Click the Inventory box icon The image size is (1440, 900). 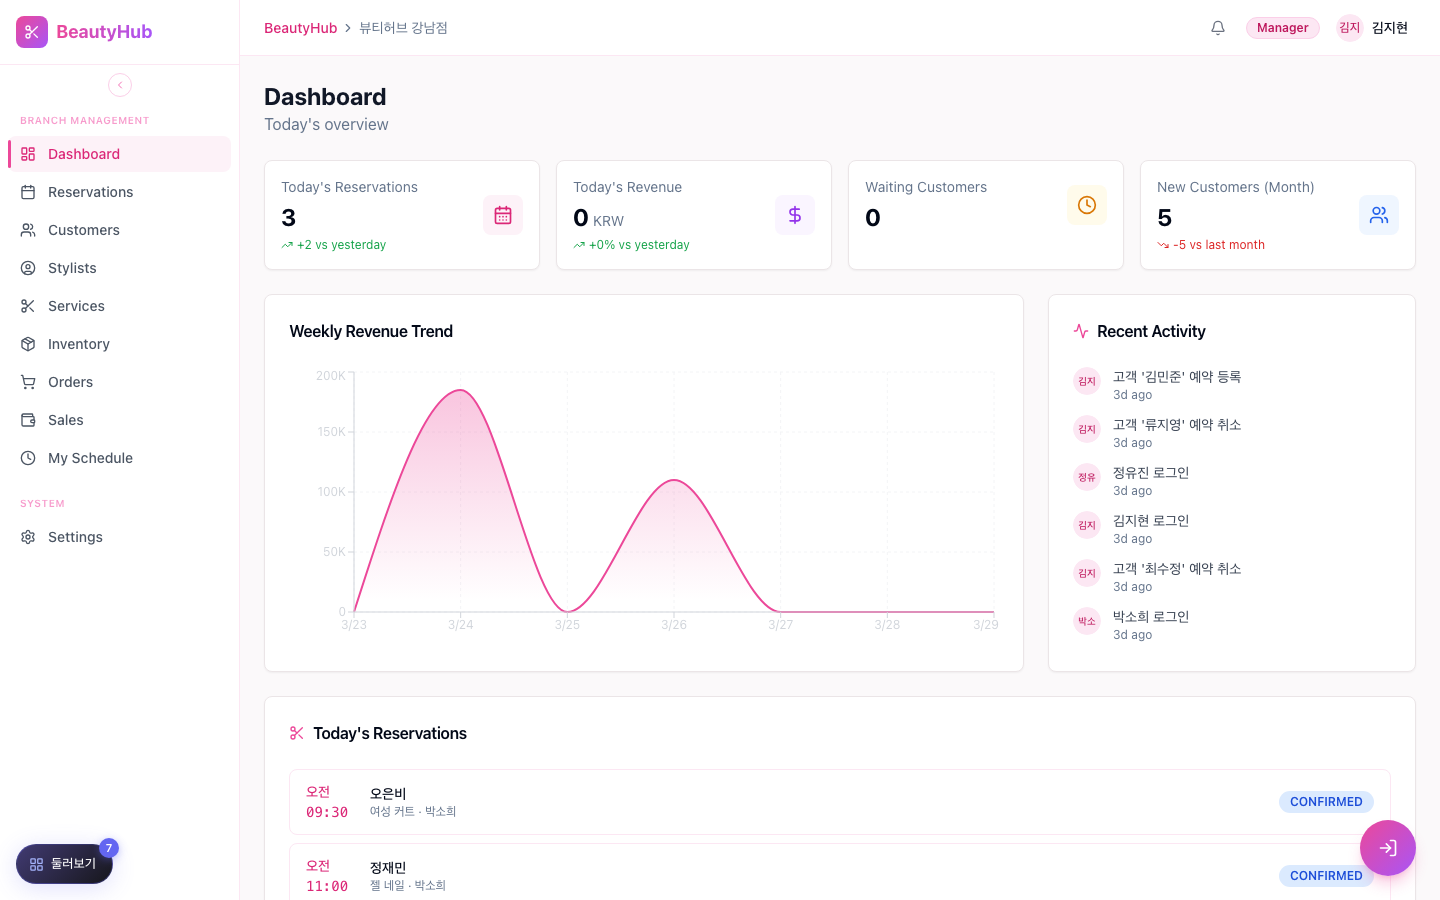point(28,344)
